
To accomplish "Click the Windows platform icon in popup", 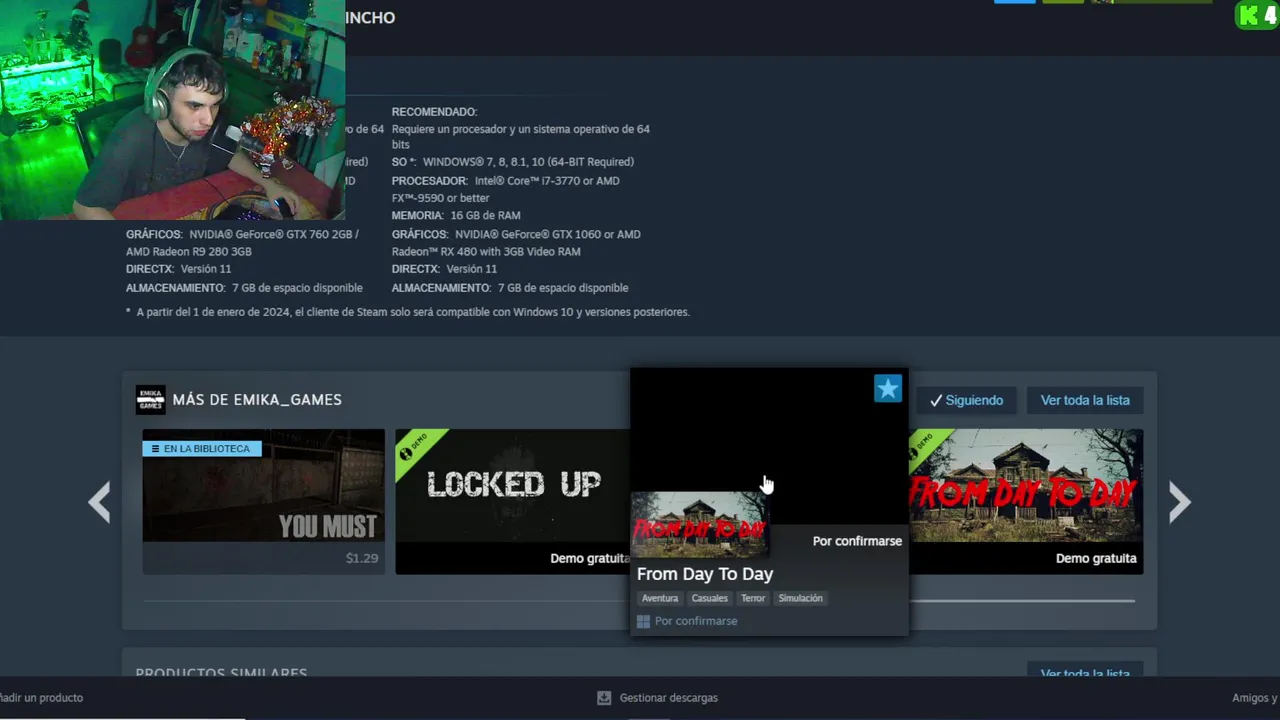I will point(643,621).
